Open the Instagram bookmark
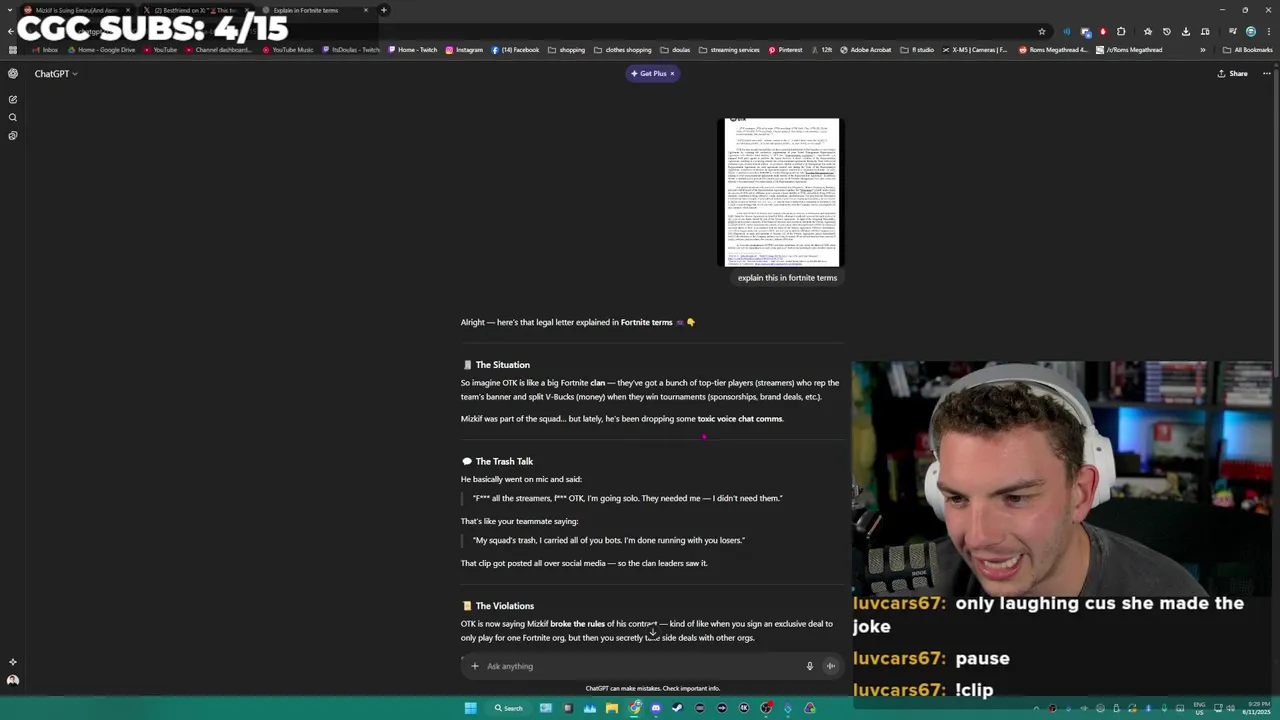Screen dimensions: 1280x720 click(464, 50)
